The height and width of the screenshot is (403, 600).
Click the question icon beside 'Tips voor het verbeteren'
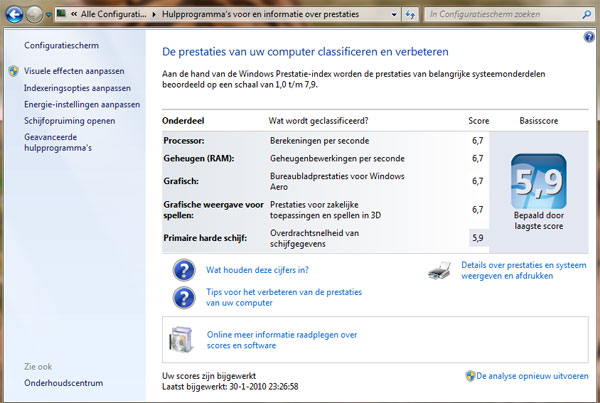184,298
